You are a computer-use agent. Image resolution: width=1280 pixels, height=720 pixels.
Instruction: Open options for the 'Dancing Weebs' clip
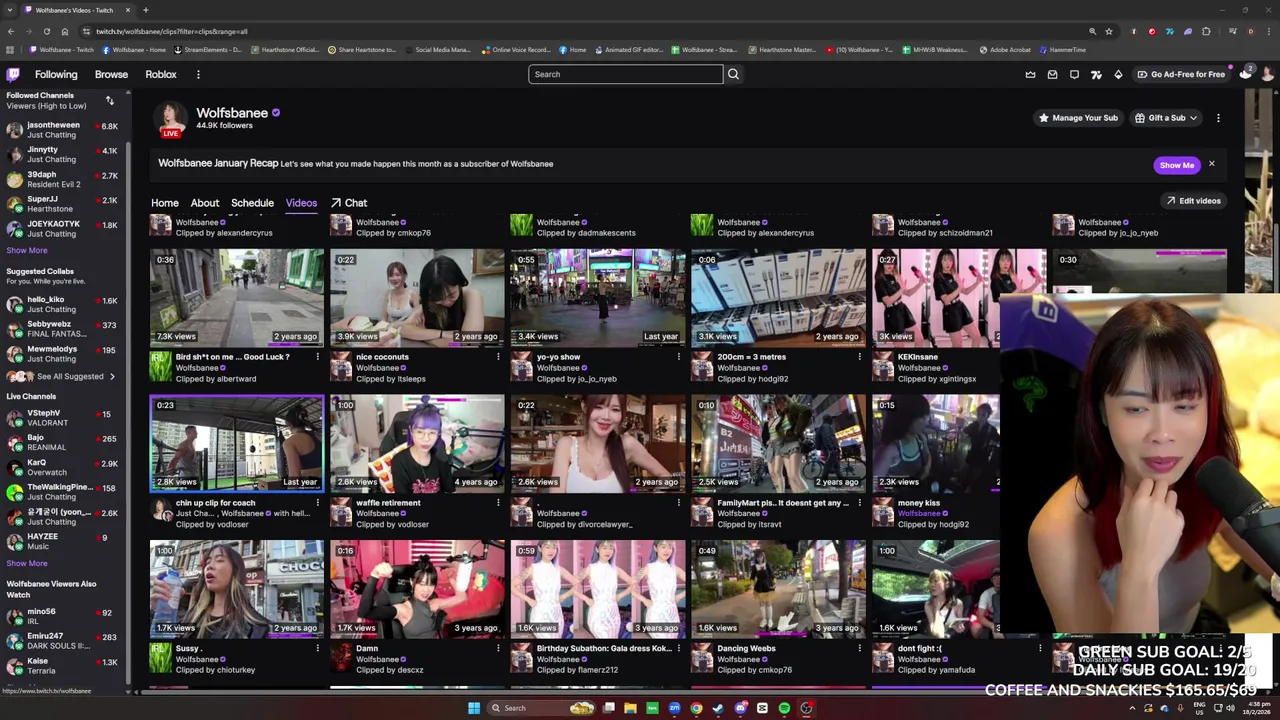859,649
